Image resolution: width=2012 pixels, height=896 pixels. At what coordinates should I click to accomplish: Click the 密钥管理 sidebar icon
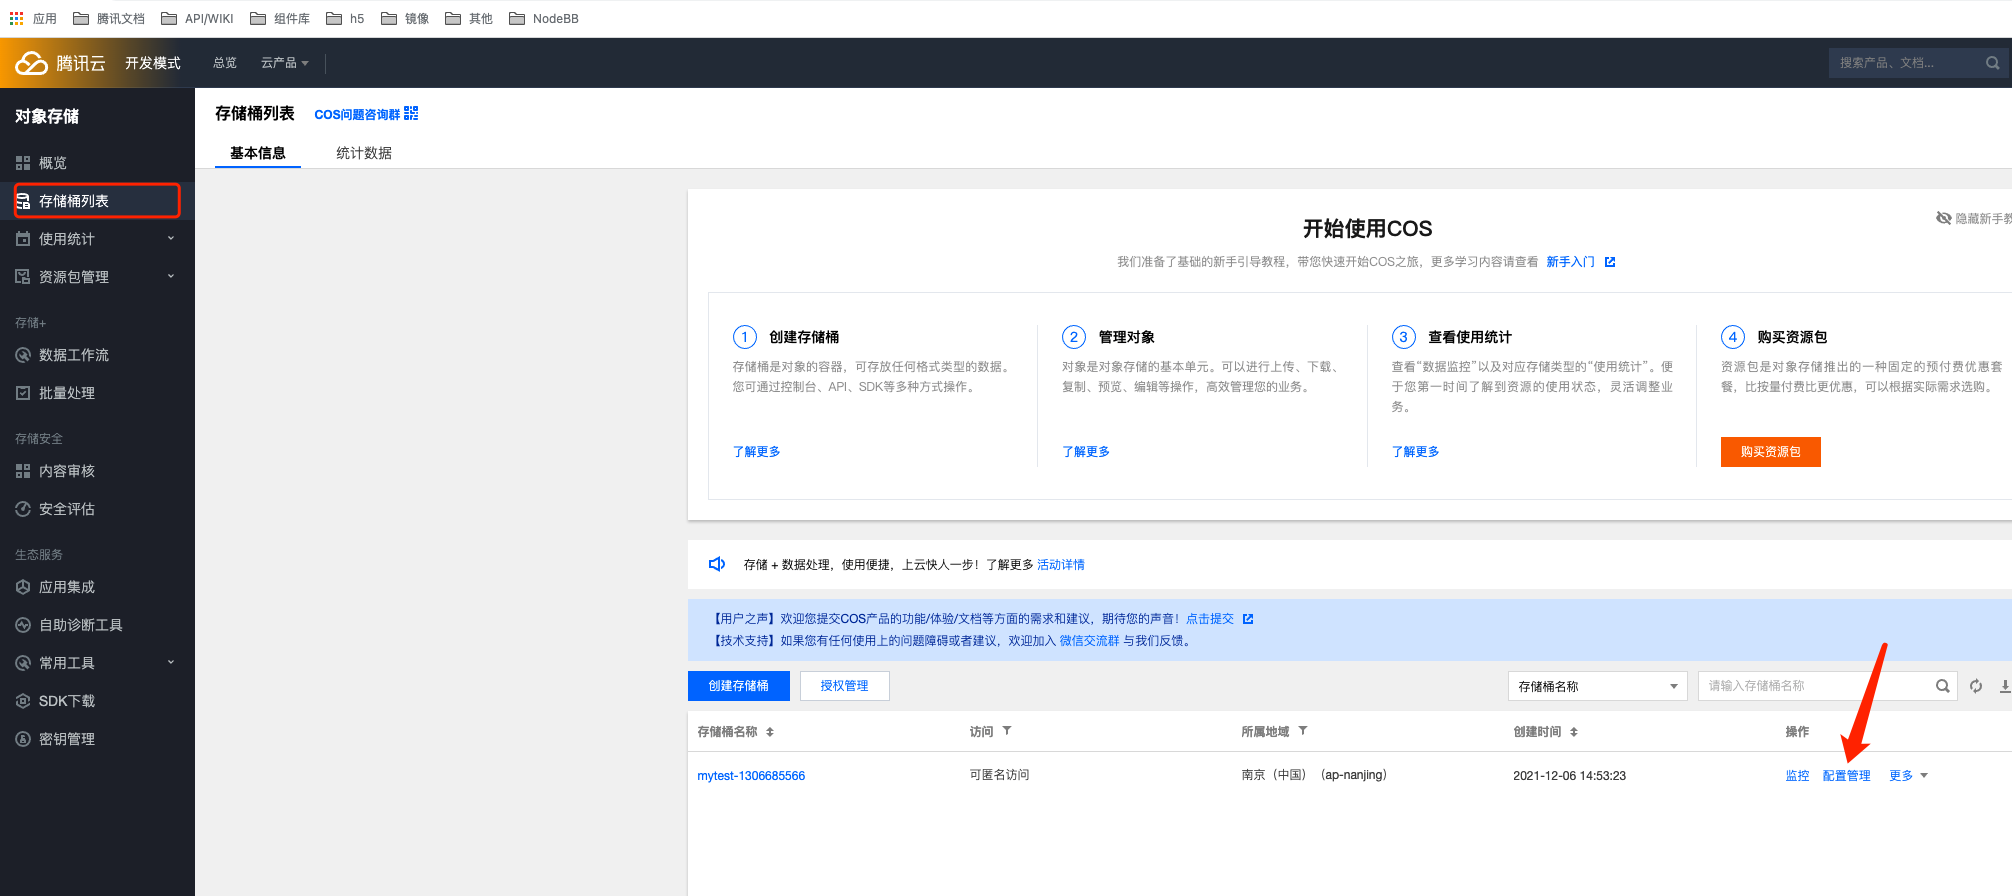(23, 739)
